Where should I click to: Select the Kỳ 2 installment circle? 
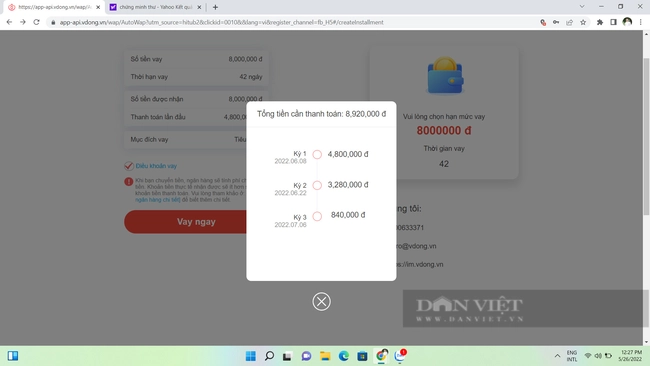[317, 185]
